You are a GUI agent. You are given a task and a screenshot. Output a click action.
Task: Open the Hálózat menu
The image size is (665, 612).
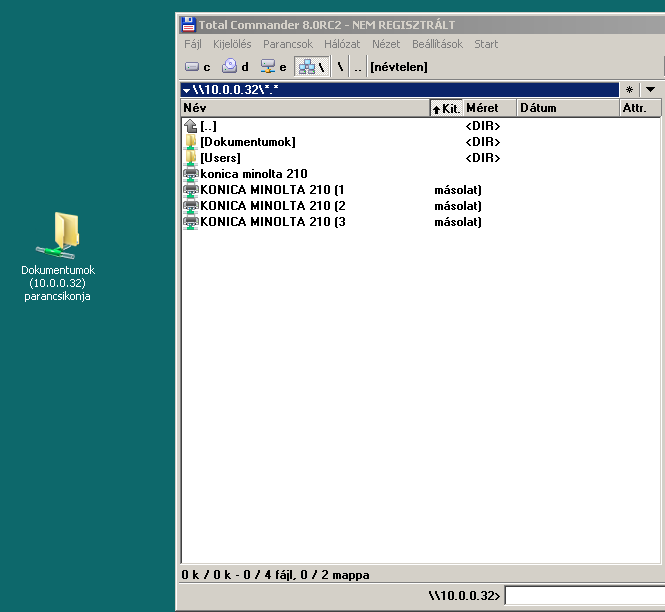(342, 44)
